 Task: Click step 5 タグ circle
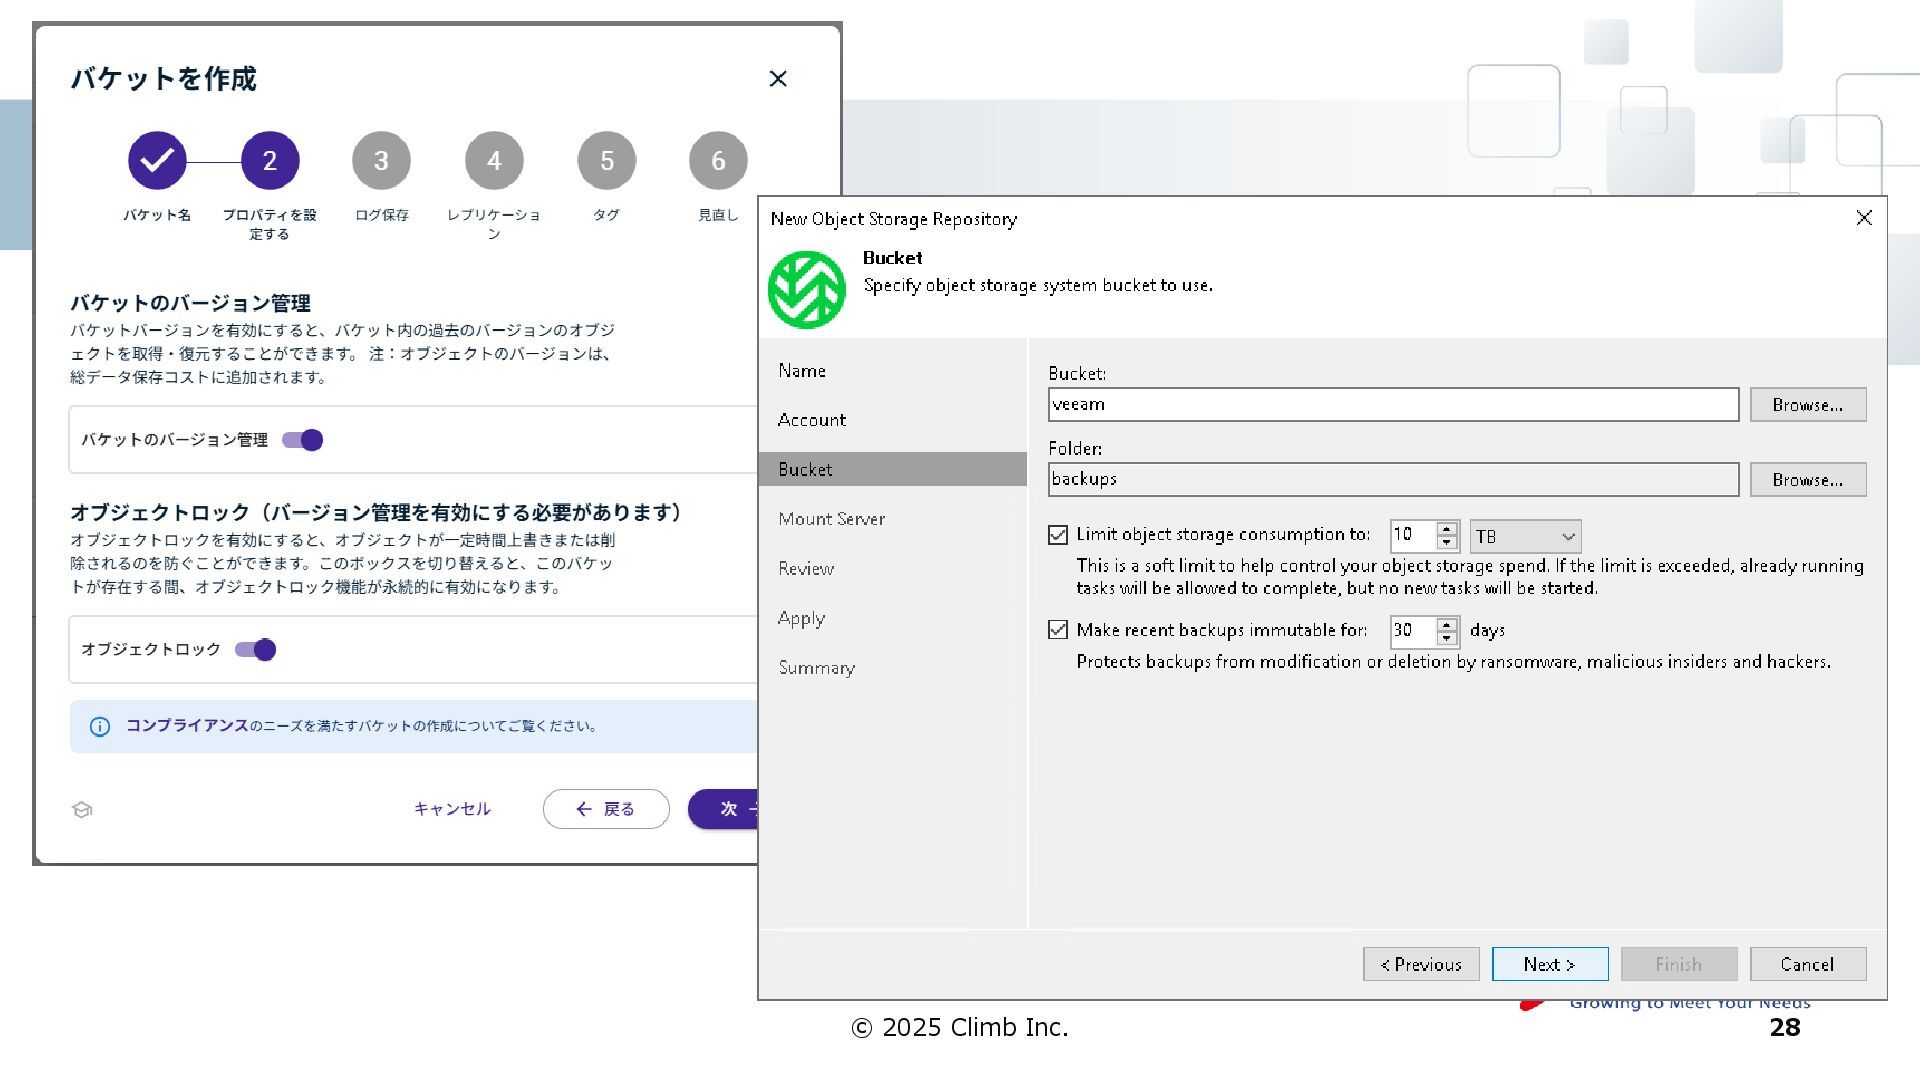click(x=606, y=160)
